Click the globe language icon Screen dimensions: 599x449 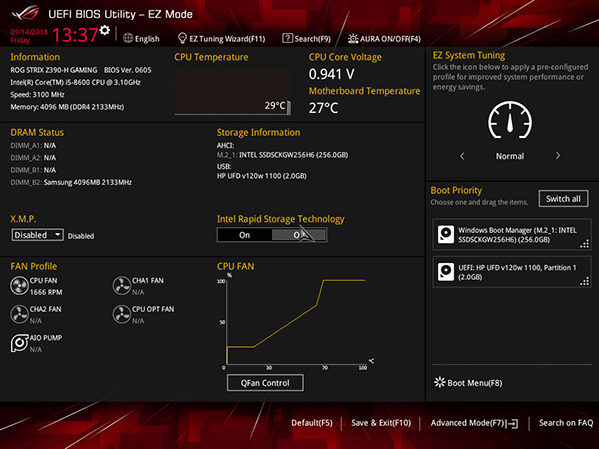(x=128, y=38)
